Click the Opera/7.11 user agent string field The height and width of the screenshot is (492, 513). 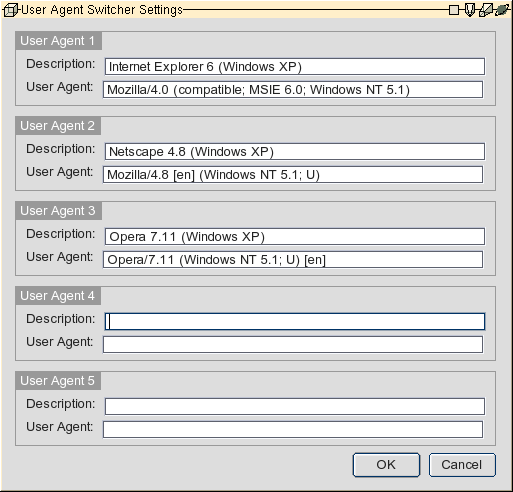click(x=293, y=260)
